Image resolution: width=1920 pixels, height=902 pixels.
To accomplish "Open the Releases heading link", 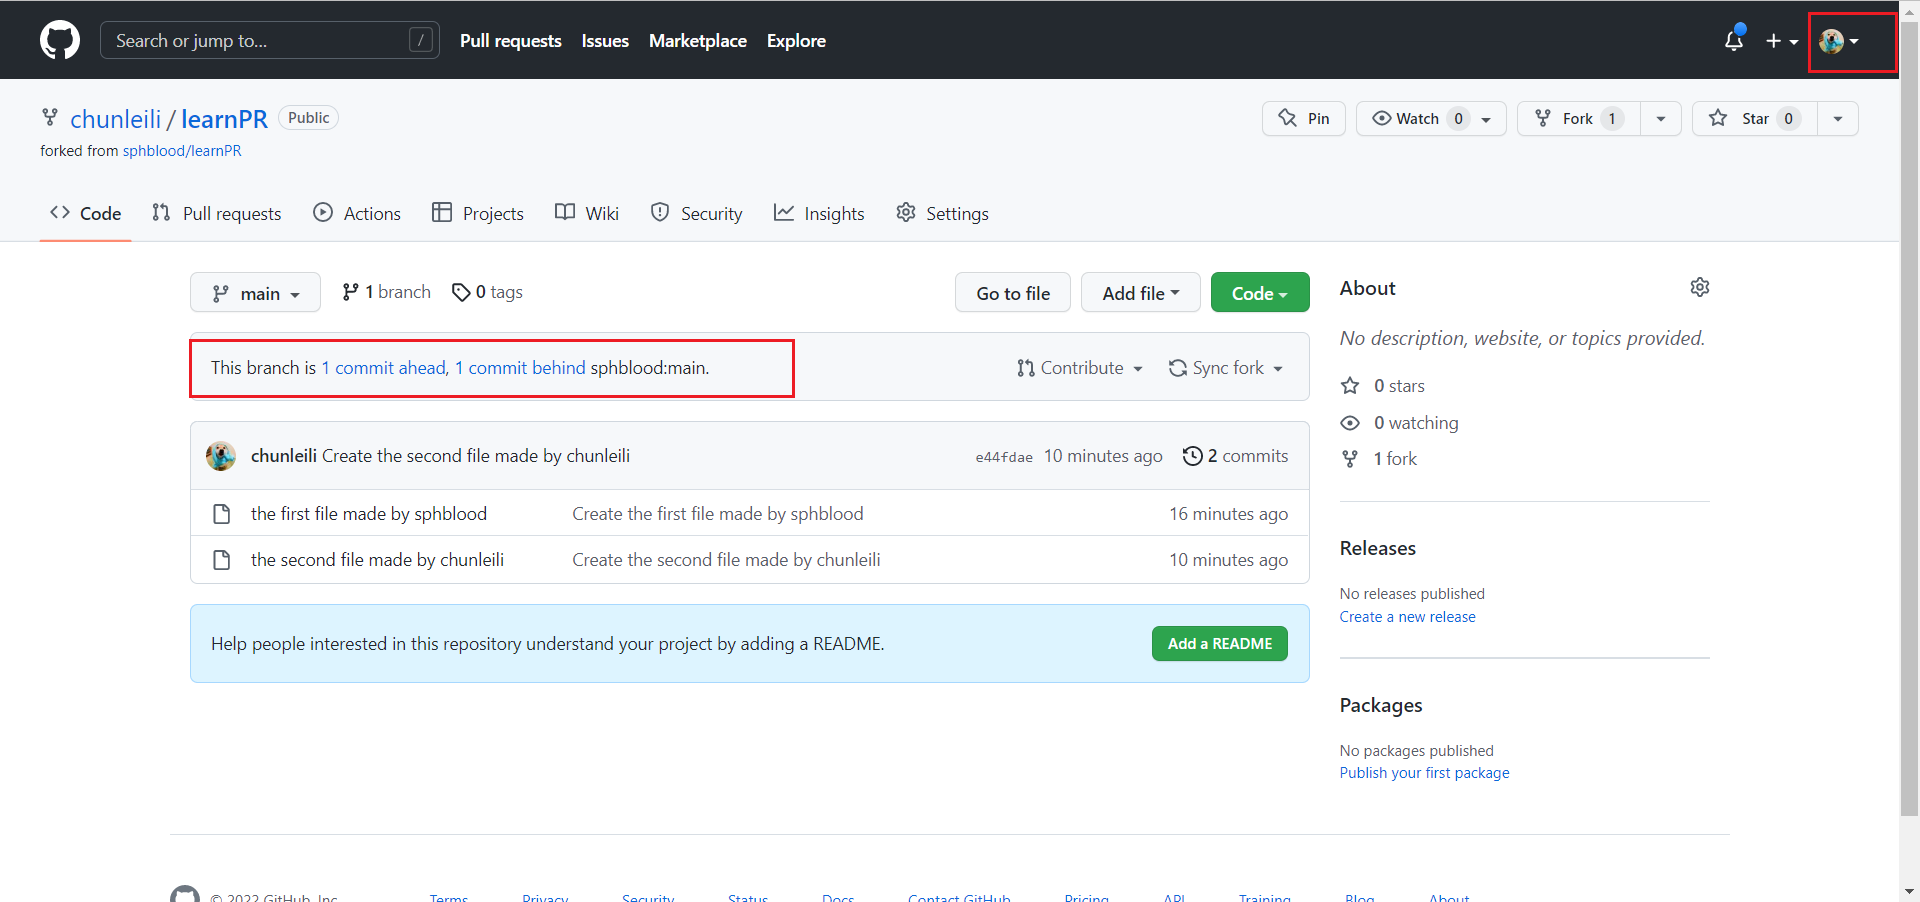I will point(1378,548).
